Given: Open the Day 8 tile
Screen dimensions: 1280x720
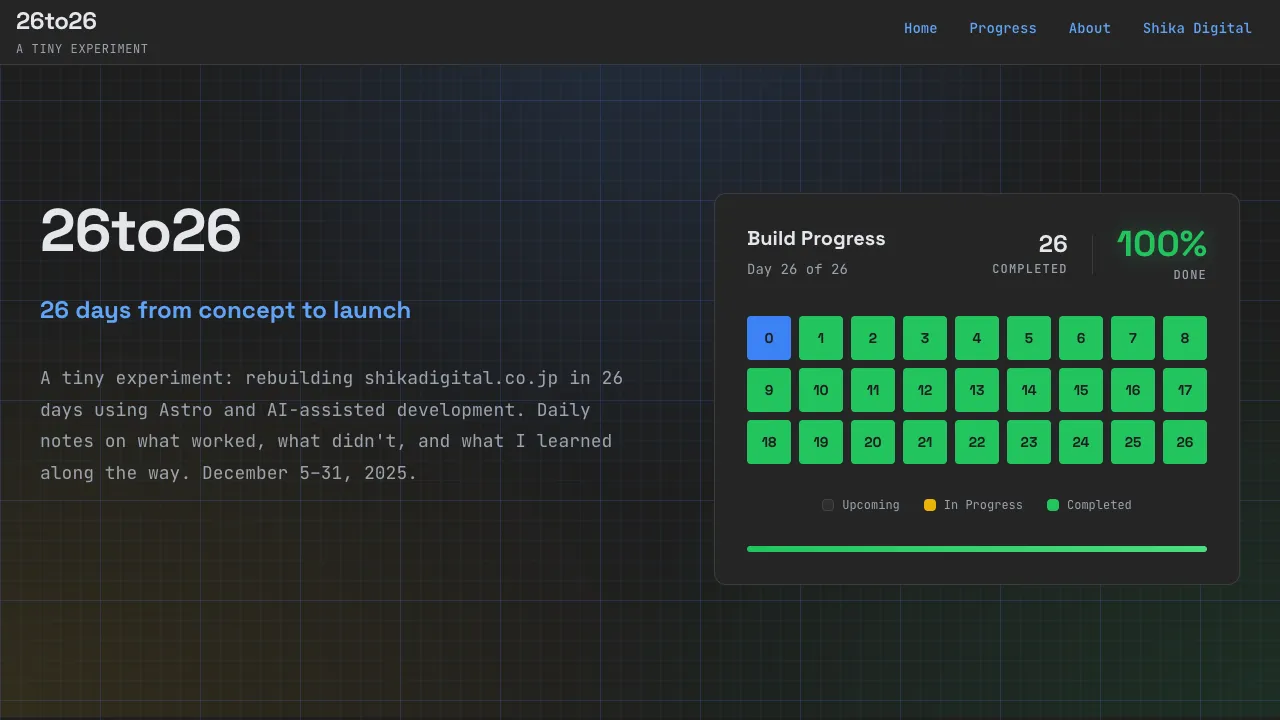Looking at the screenshot, I should [1185, 338].
